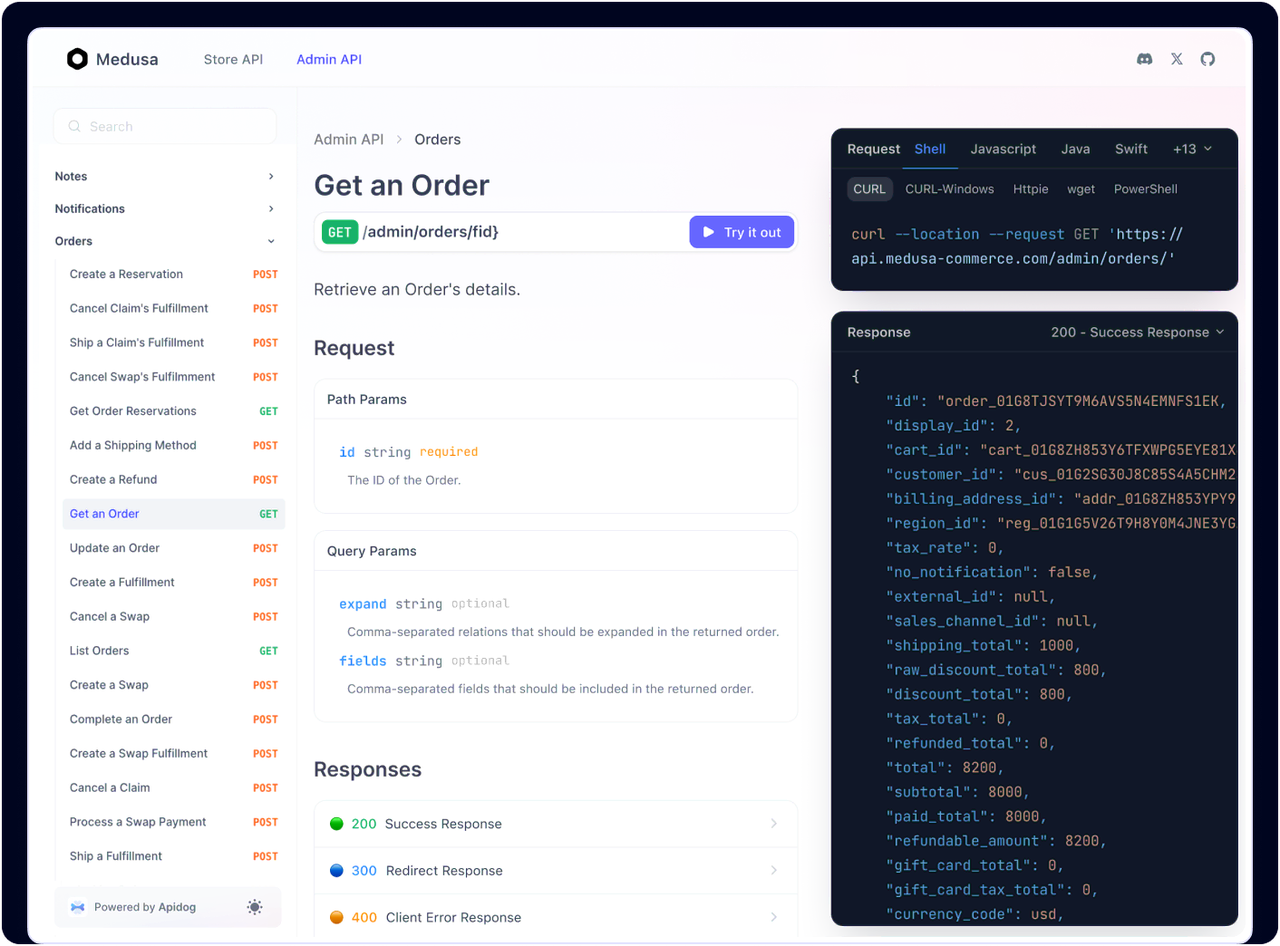The height and width of the screenshot is (946, 1280).
Task: Open Cancel Swap's Fulfillment endpoint
Action: 174,377
